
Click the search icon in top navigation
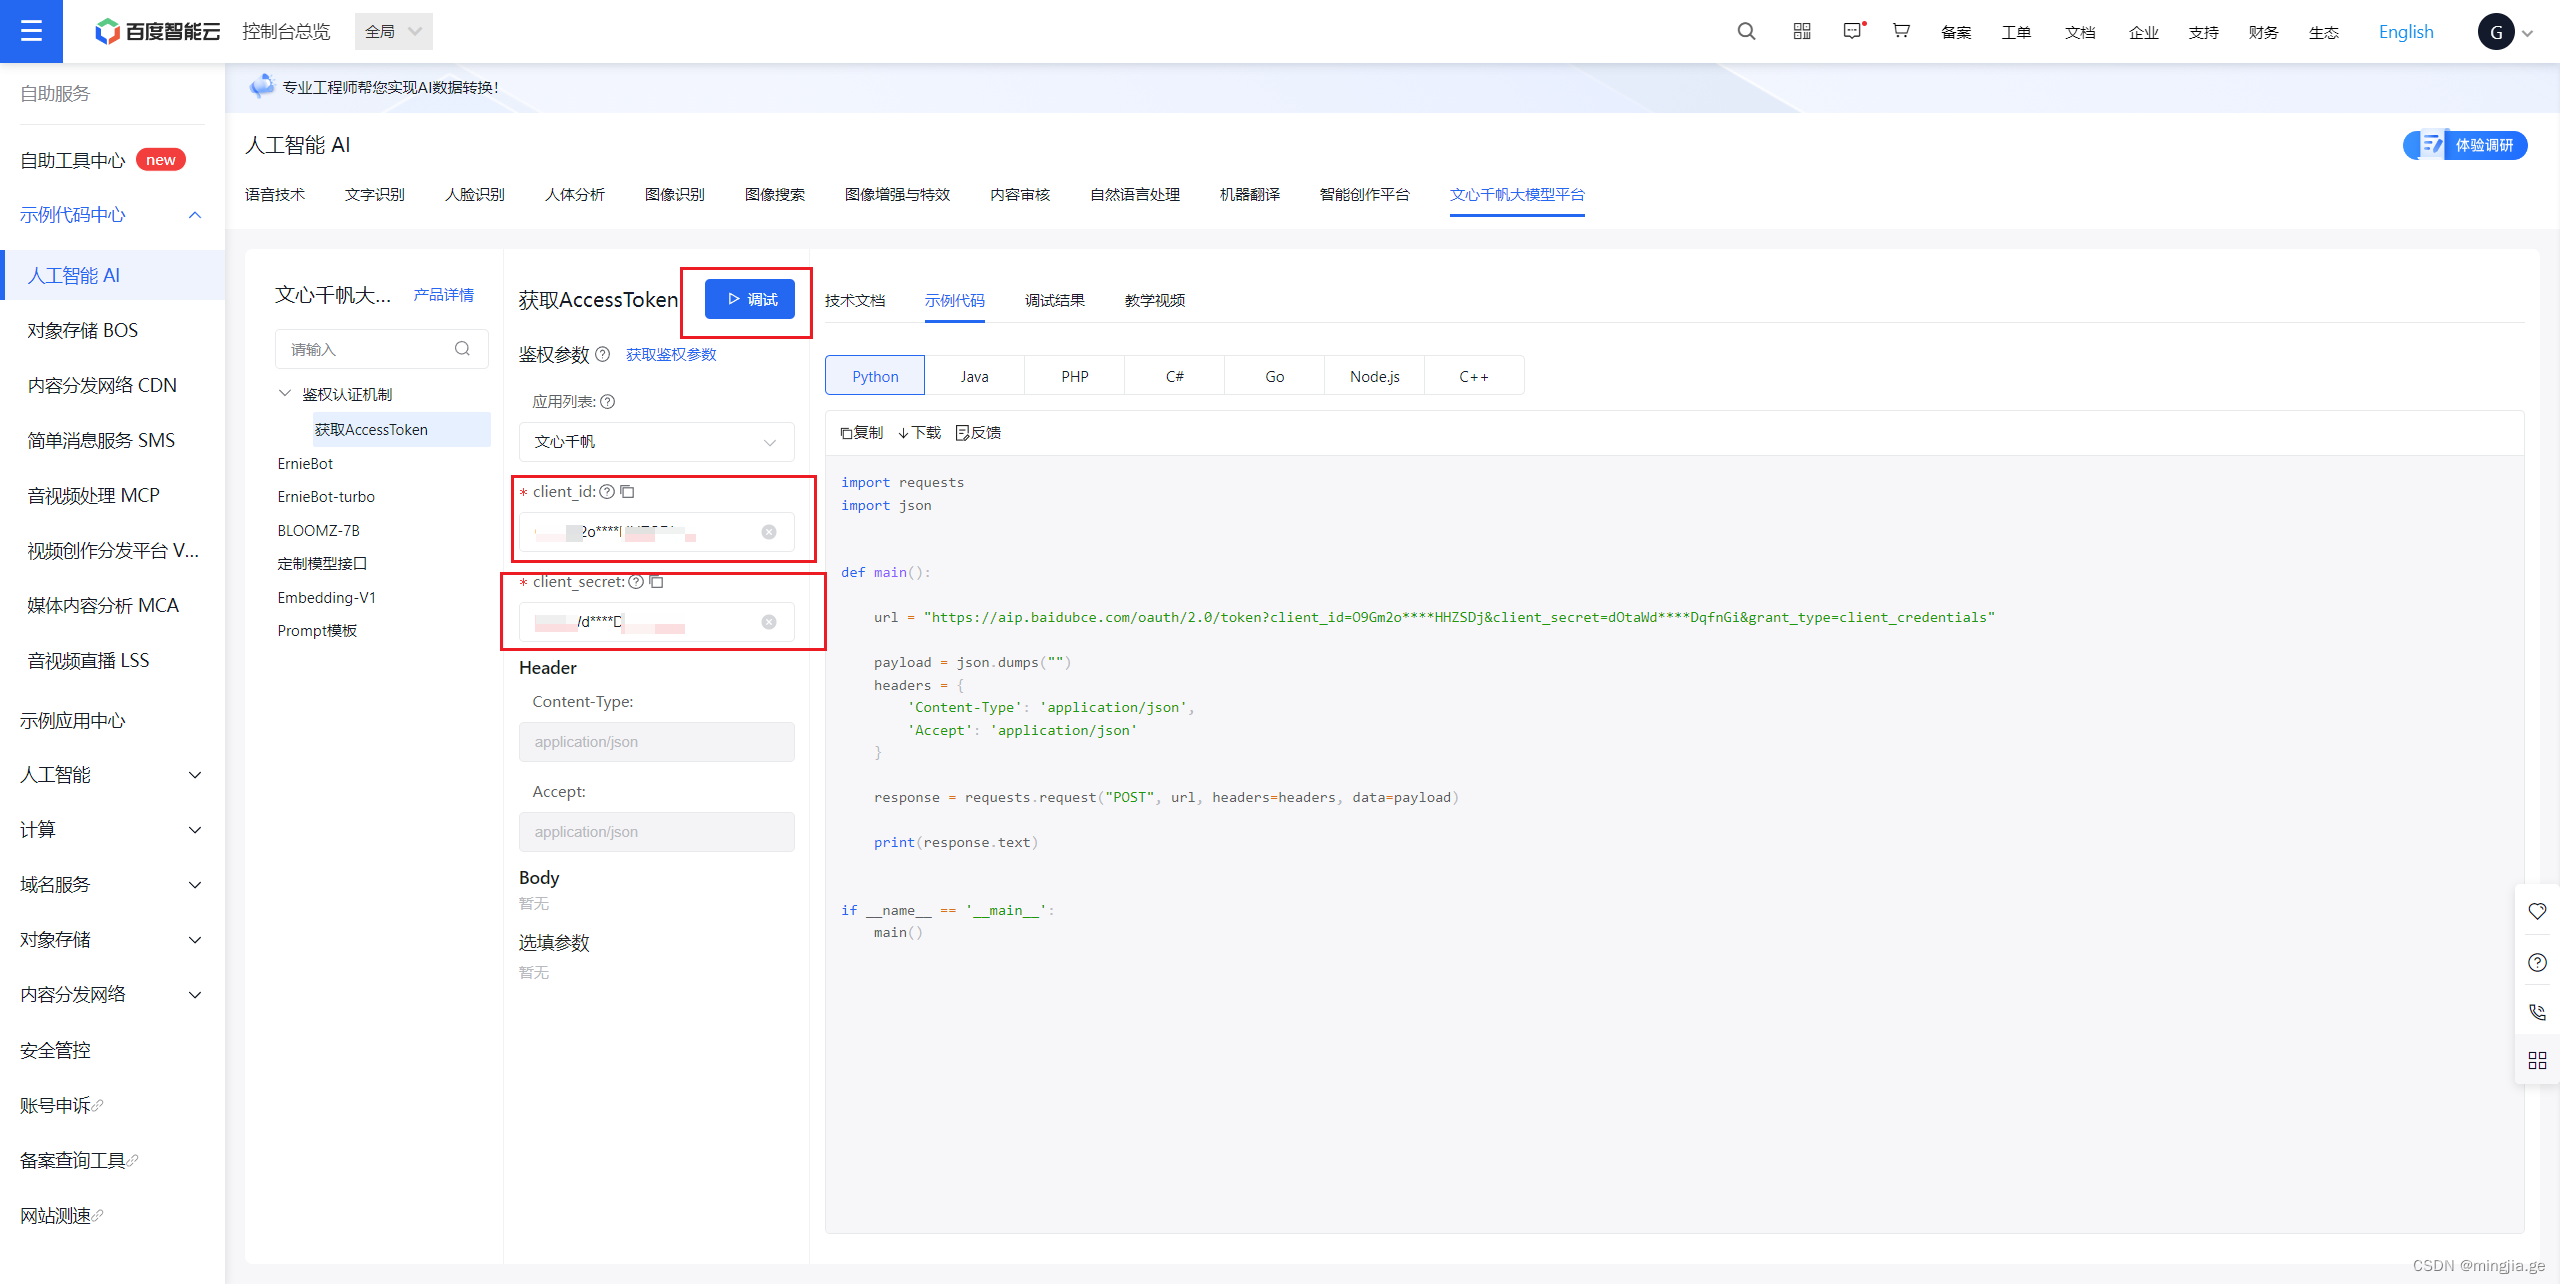point(1742,31)
